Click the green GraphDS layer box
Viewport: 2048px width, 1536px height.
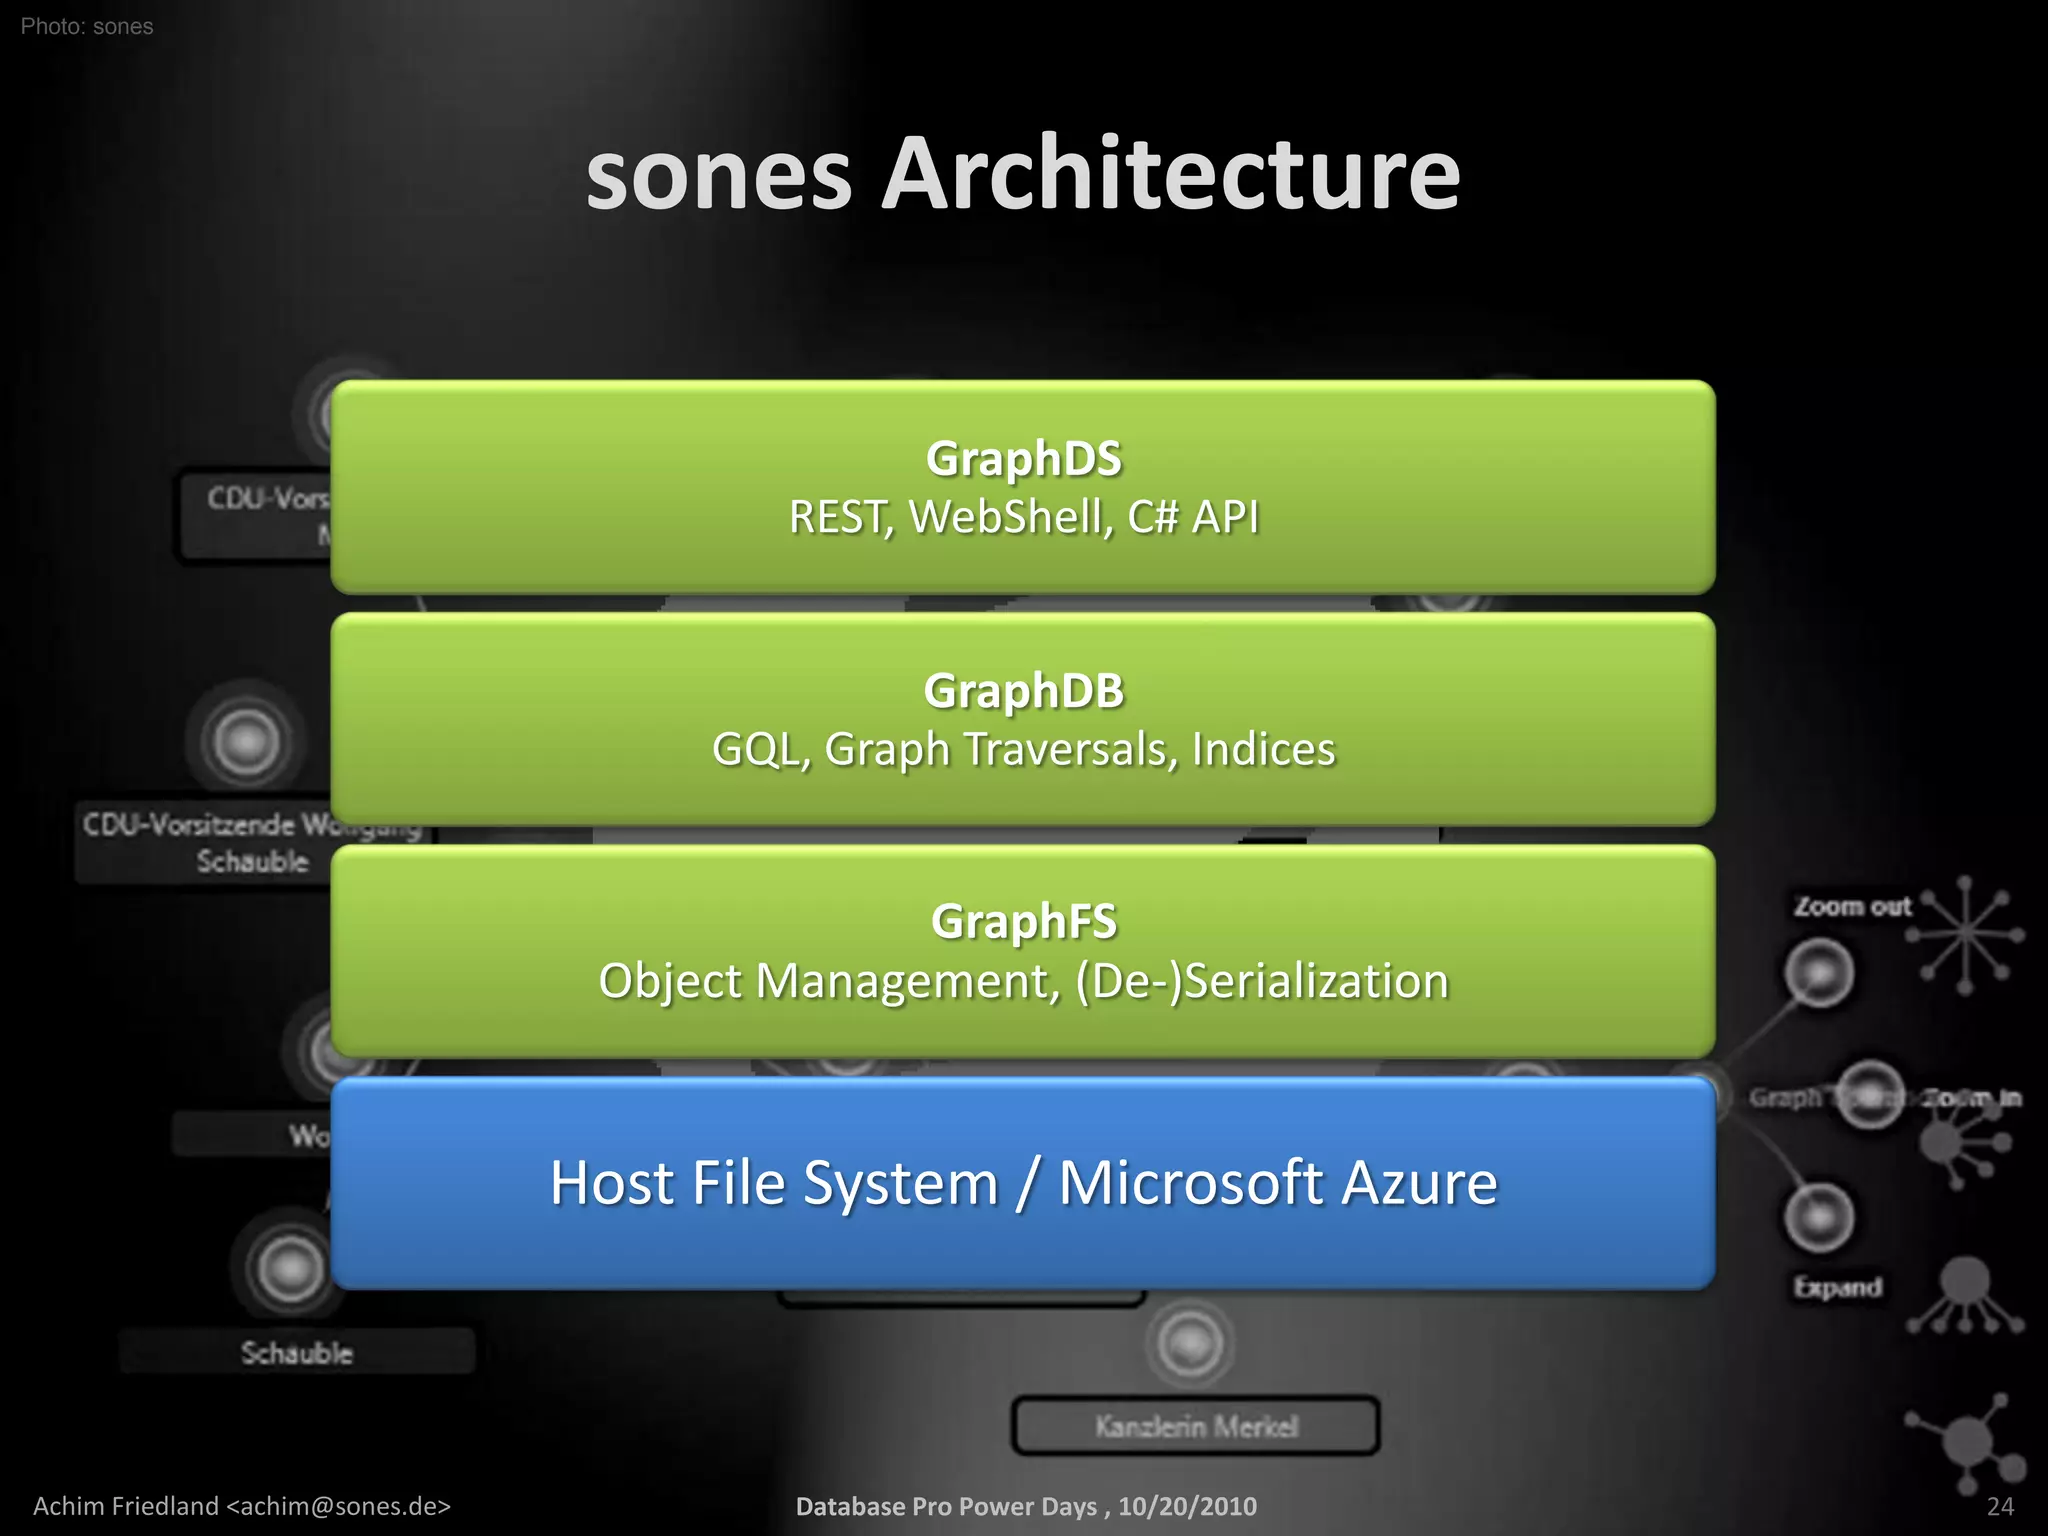click(1023, 487)
